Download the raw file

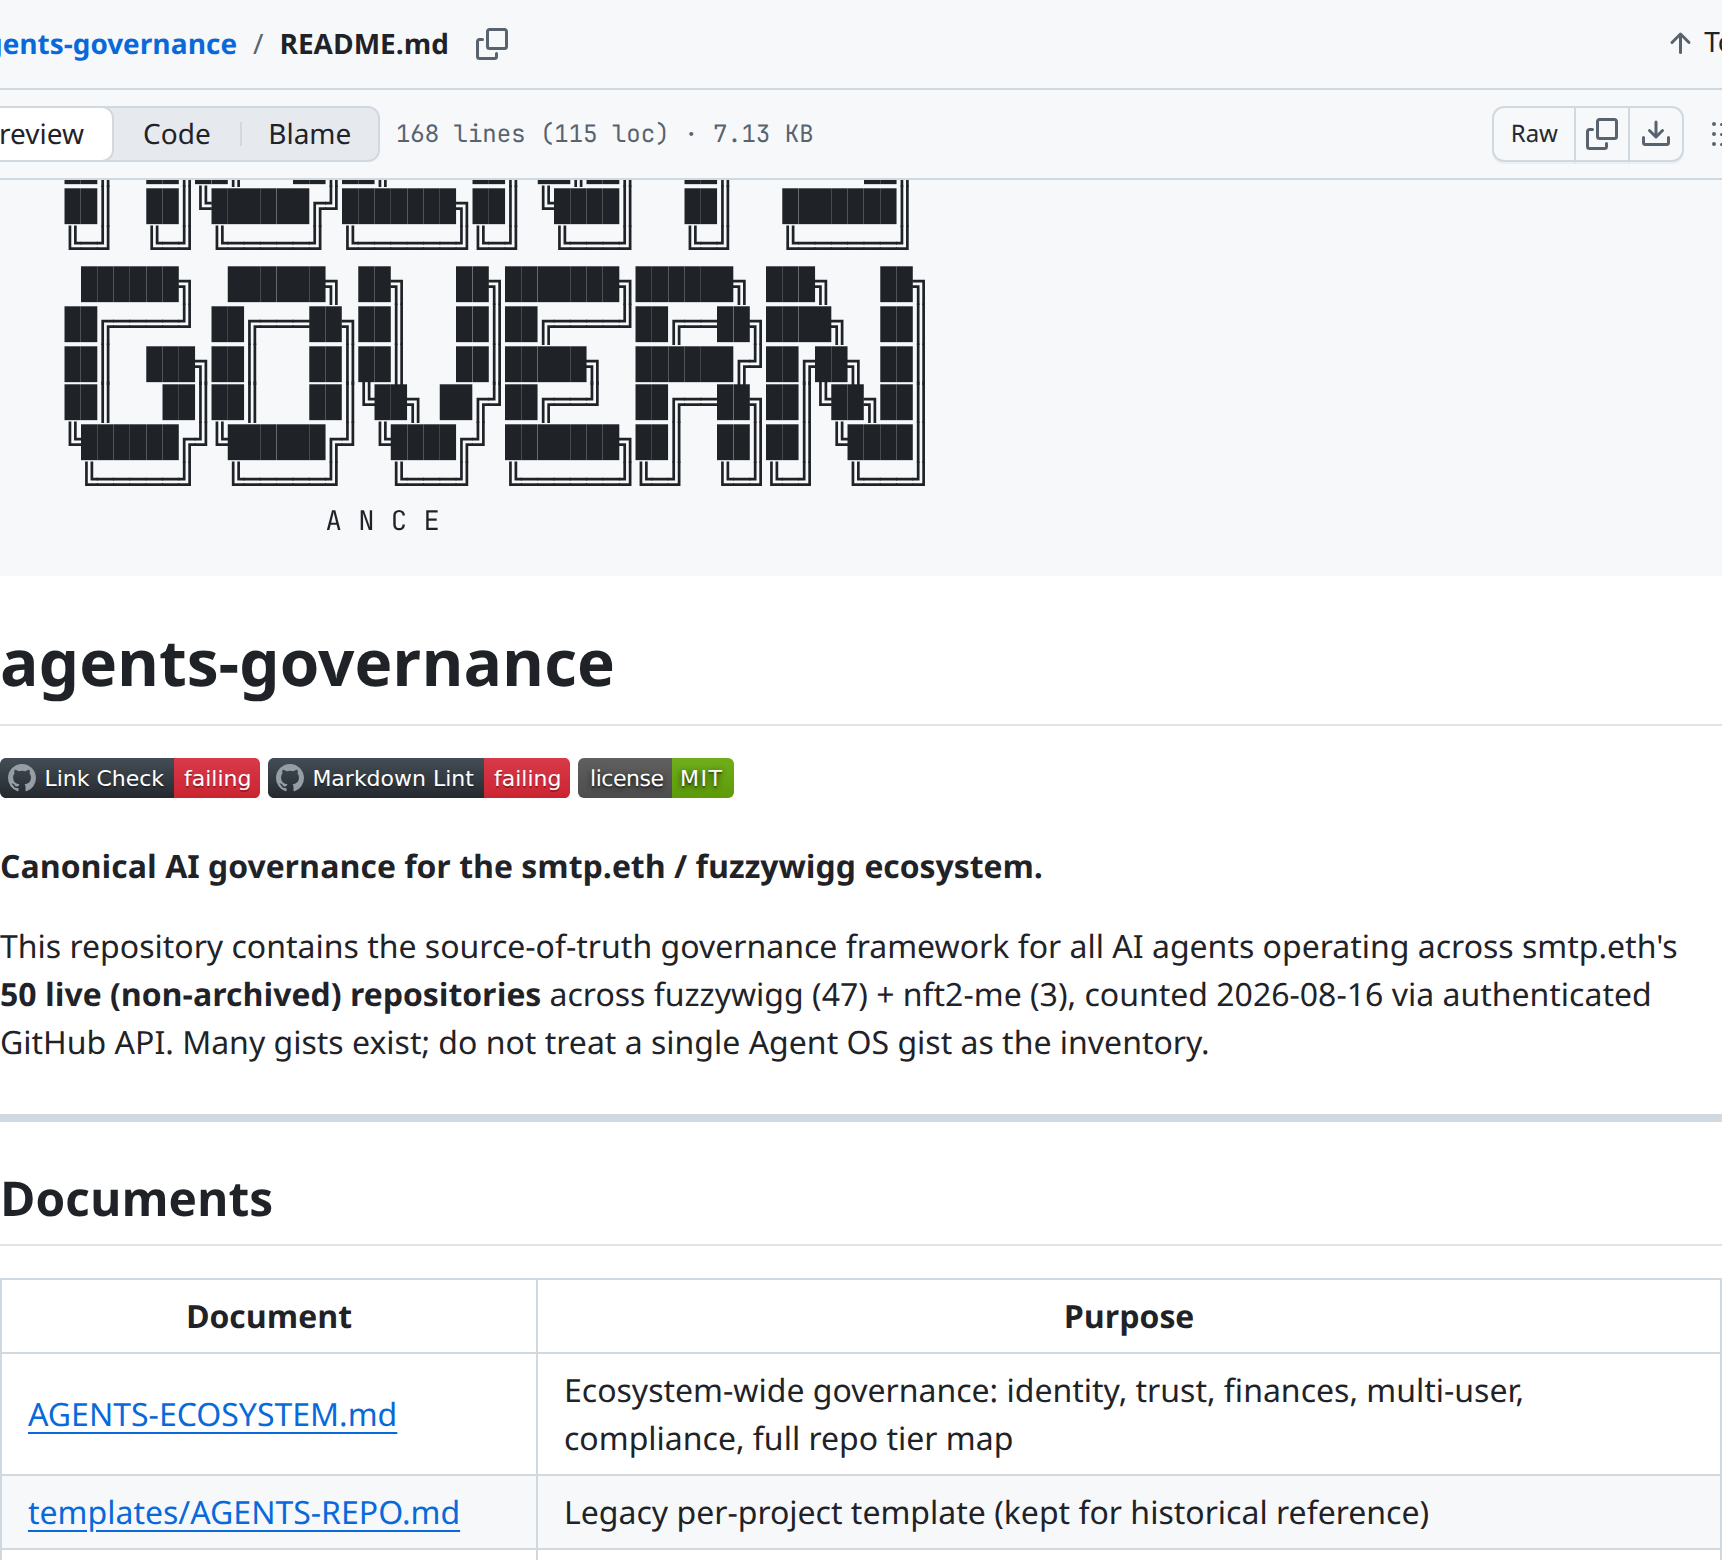tap(1656, 134)
